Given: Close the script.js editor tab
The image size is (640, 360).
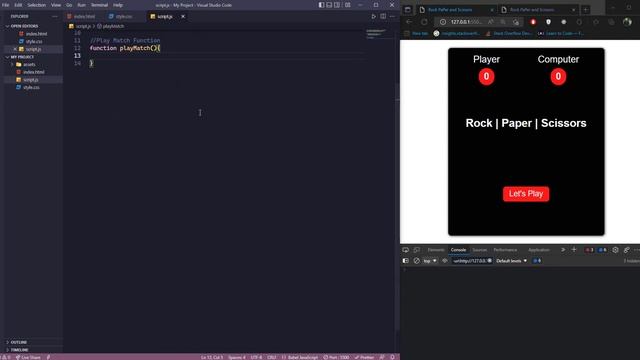Looking at the screenshot, I should [183, 16].
